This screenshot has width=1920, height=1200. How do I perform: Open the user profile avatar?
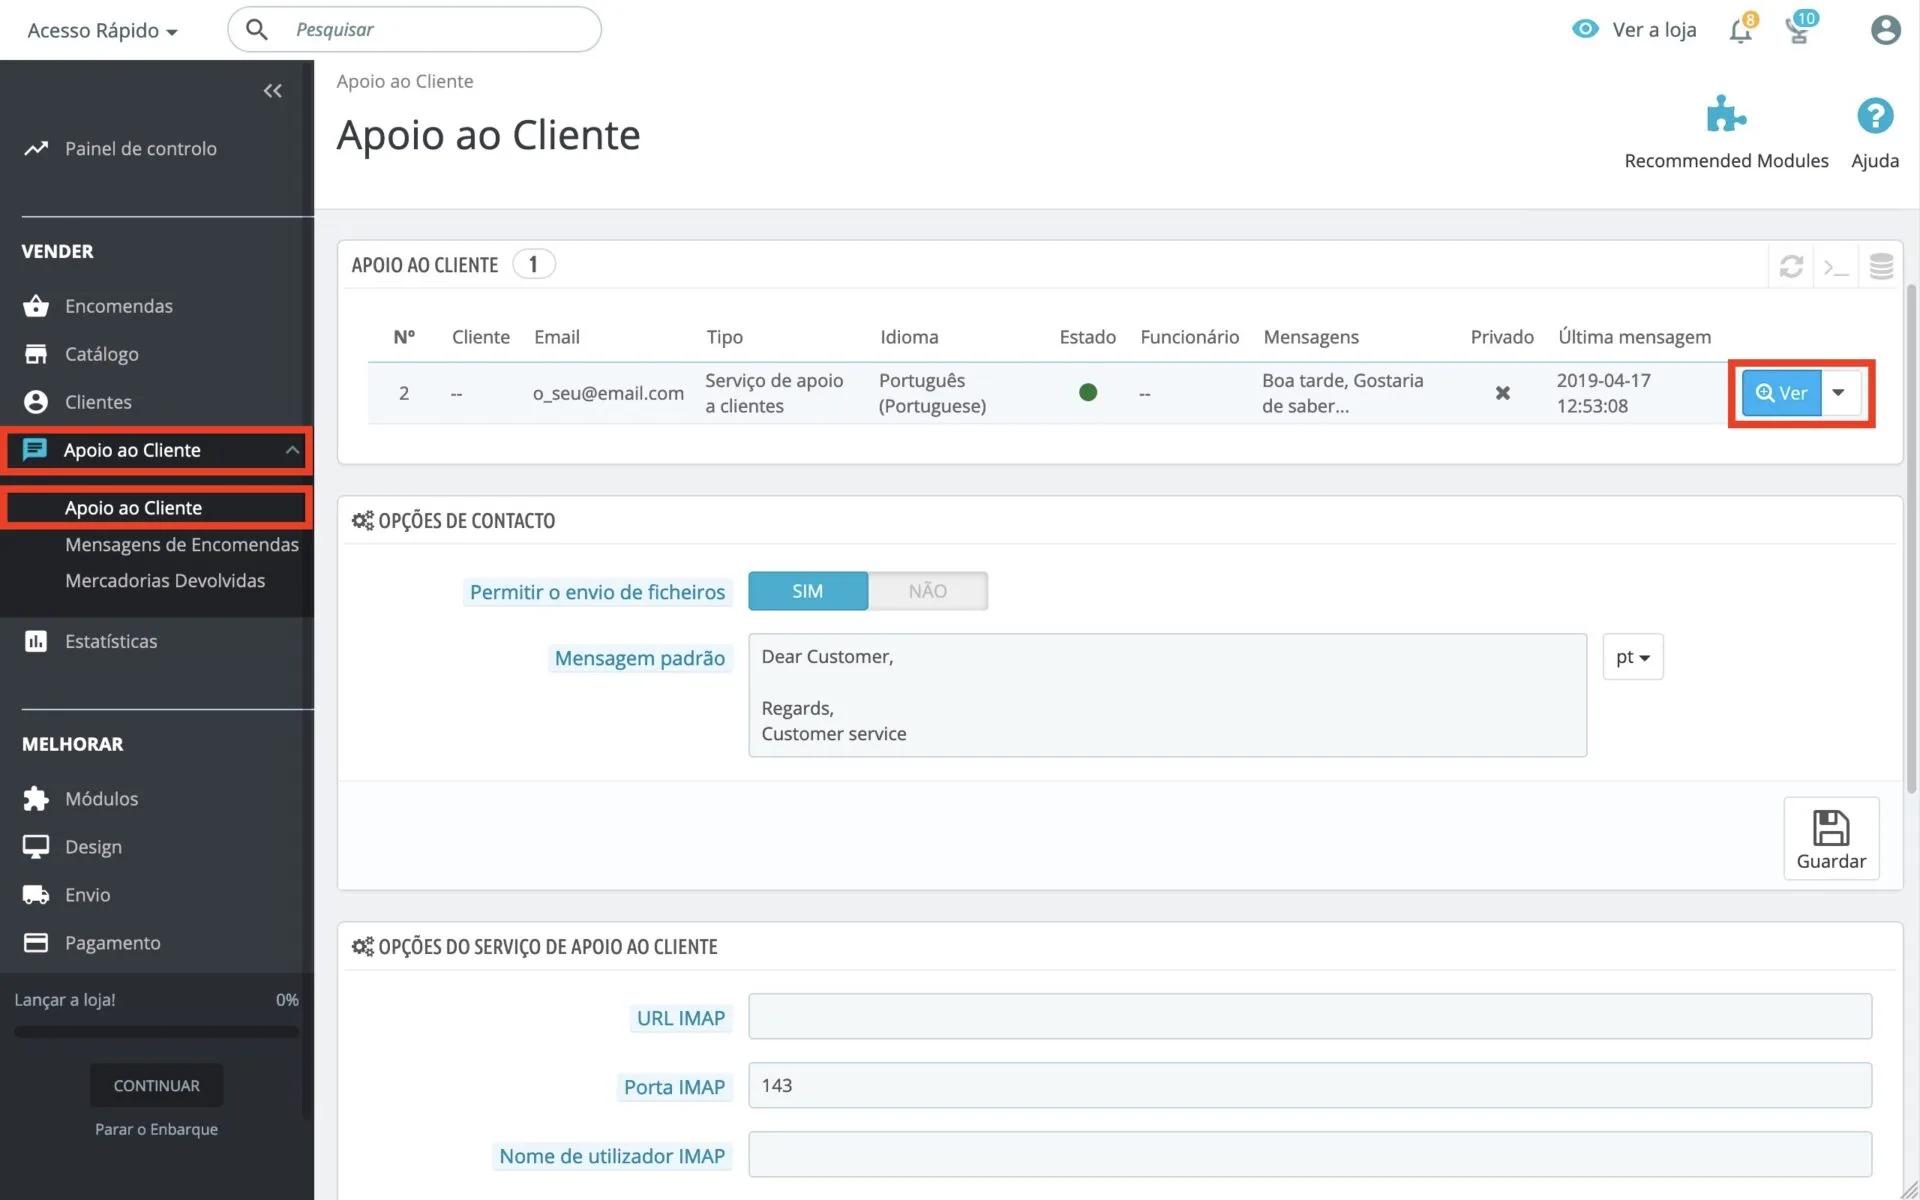pos(1885,30)
